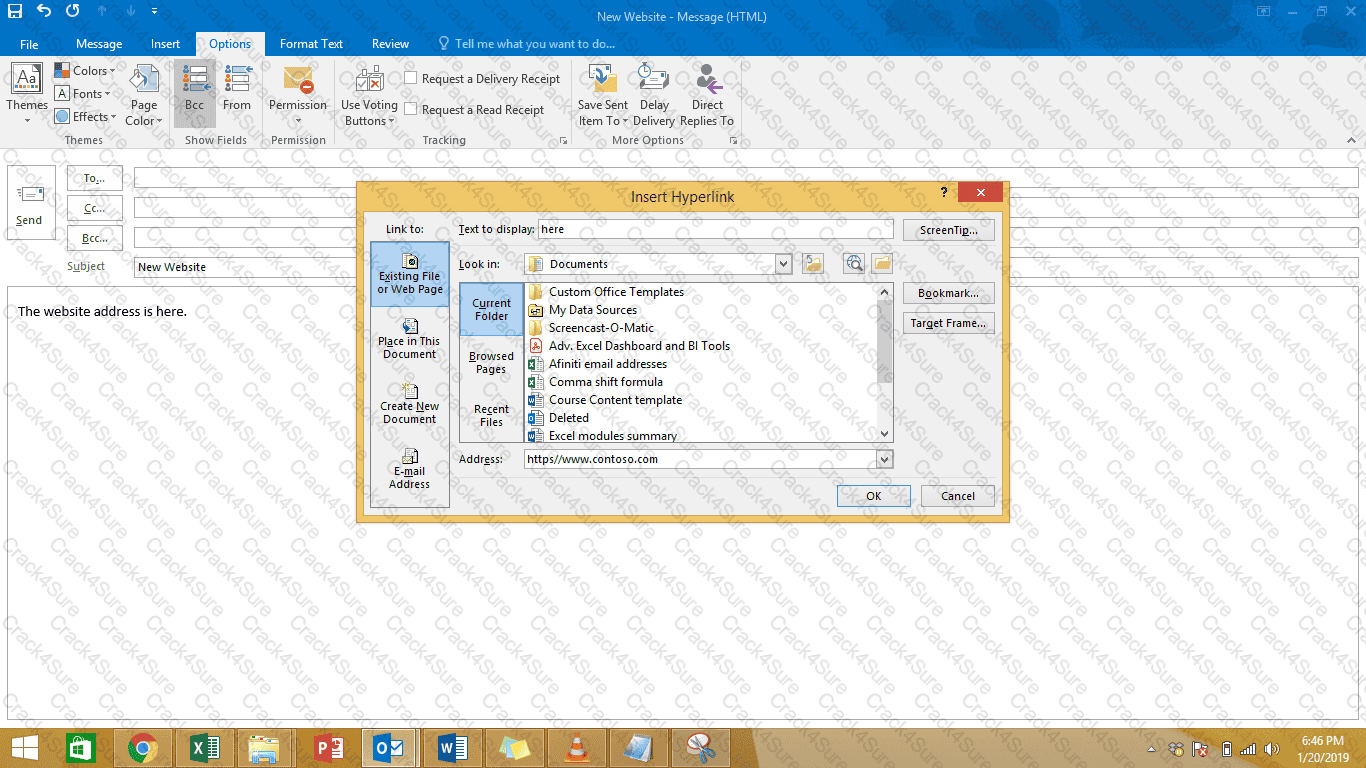Switch to the Format Text tab
The width and height of the screenshot is (1366, 768).
311,44
